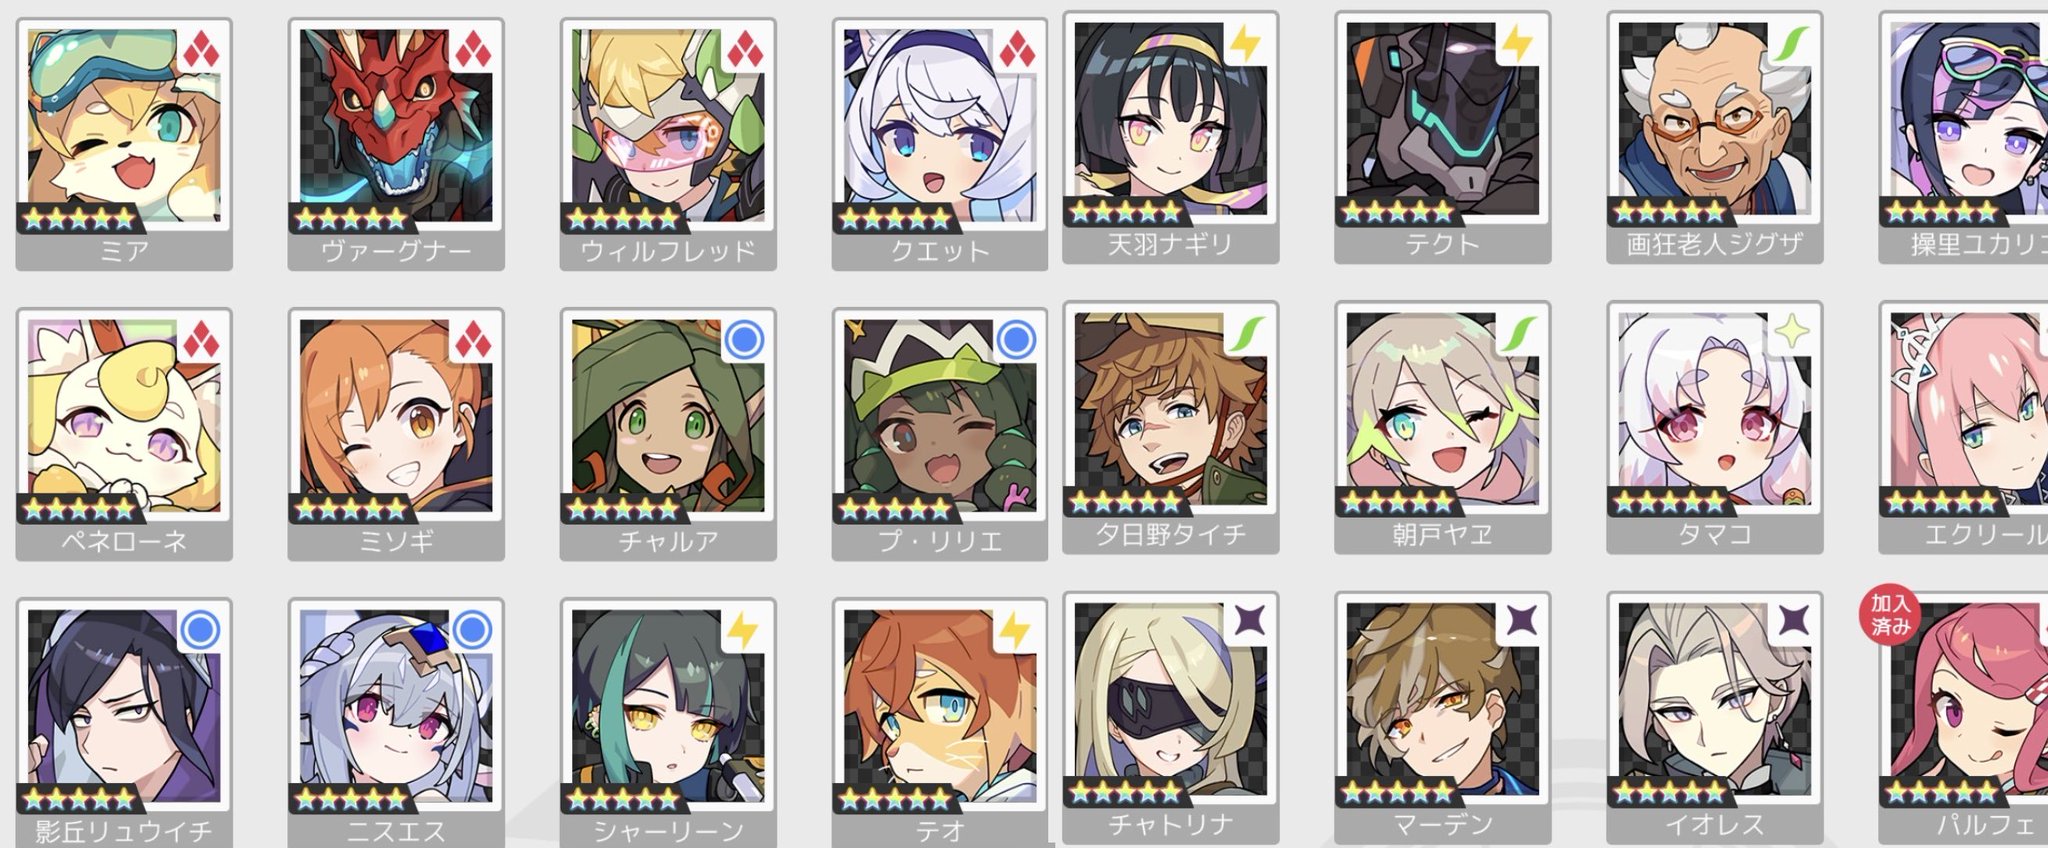
Task: Click the 加入済み badge on パルフェ
Action: click(x=1890, y=615)
